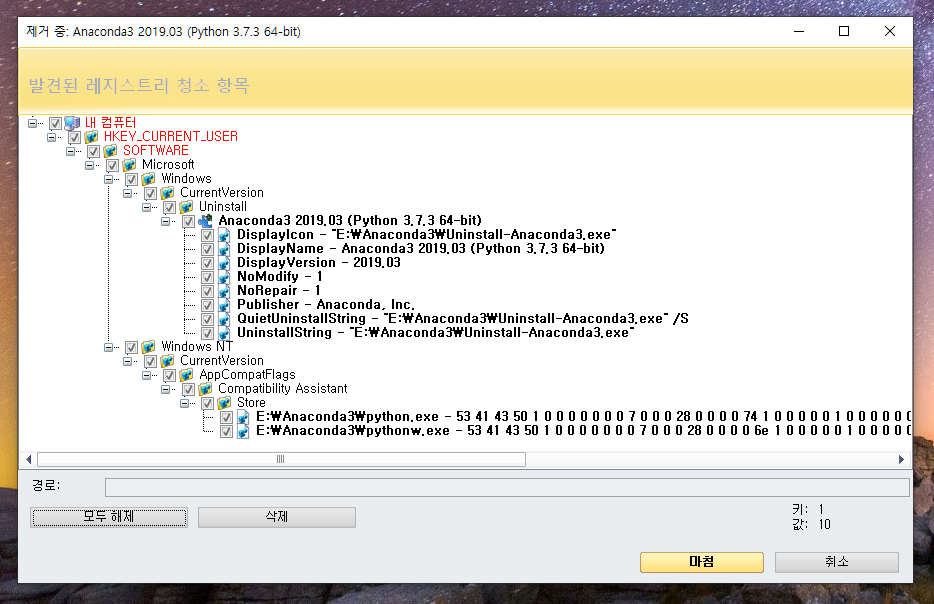The width and height of the screenshot is (934, 604).
Task: Click the Windows NT key icon
Action: pos(148,347)
